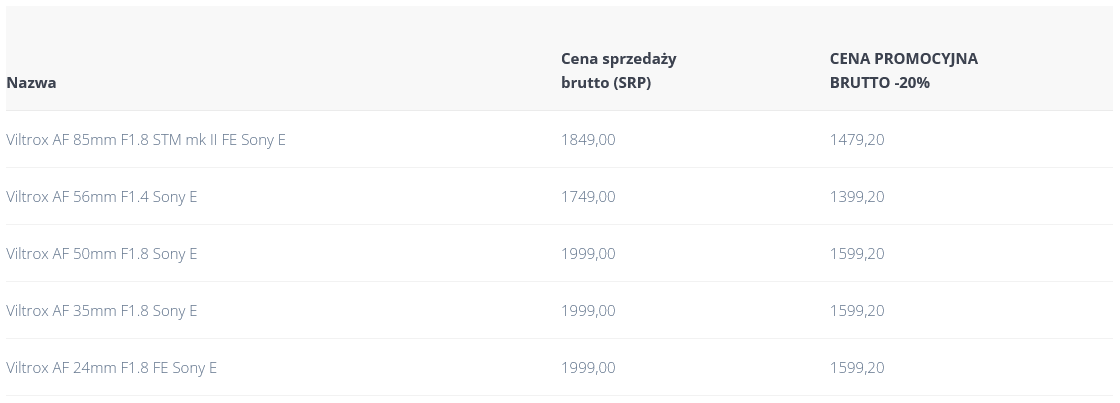Click SRP price 1999,00 for the 50mm lens

tap(588, 254)
